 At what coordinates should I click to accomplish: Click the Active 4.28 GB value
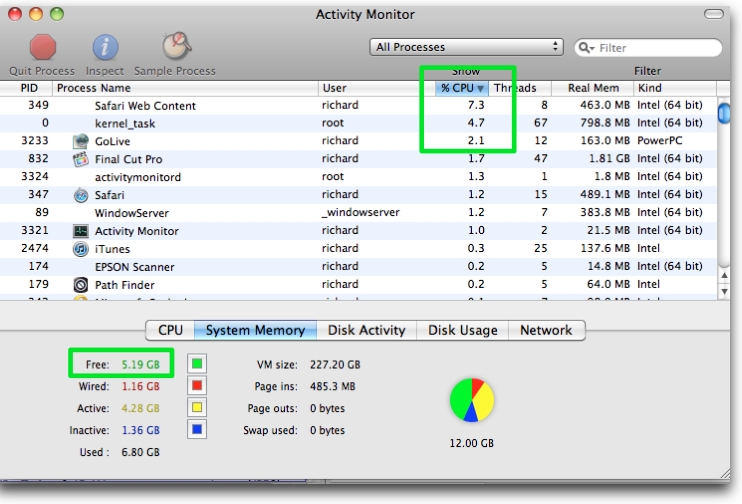point(141,408)
